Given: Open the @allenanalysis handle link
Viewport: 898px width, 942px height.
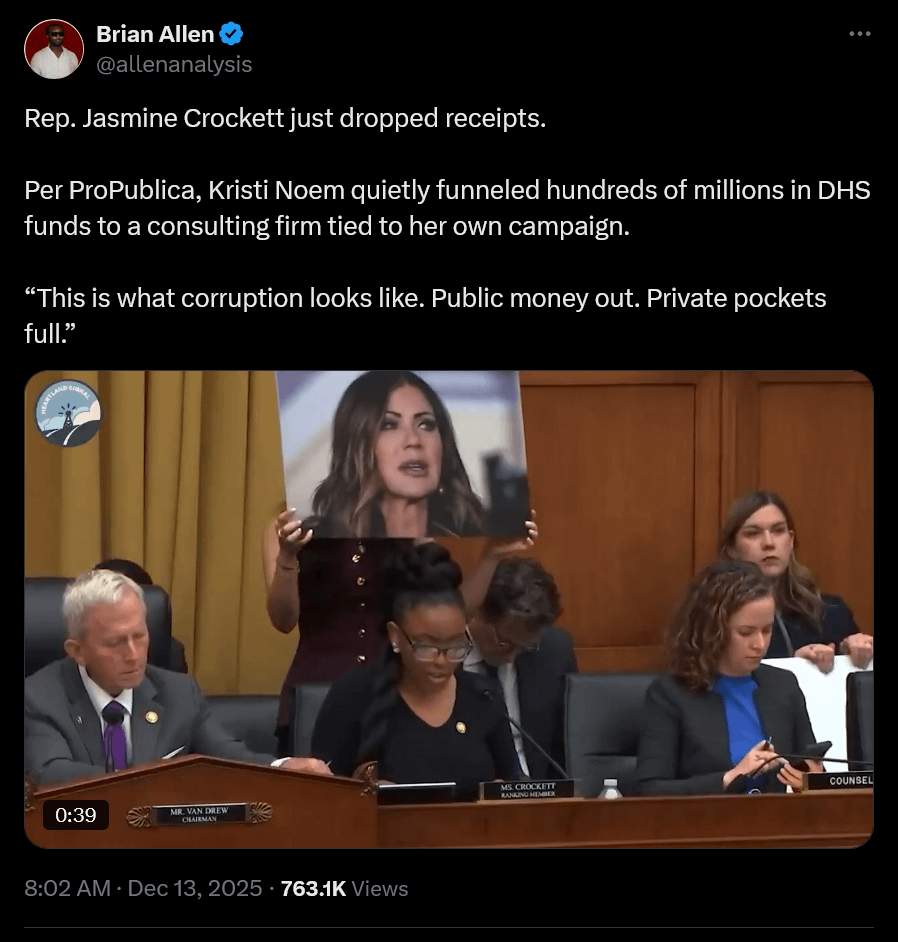Looking at the screenshot, I should [174, 64].
